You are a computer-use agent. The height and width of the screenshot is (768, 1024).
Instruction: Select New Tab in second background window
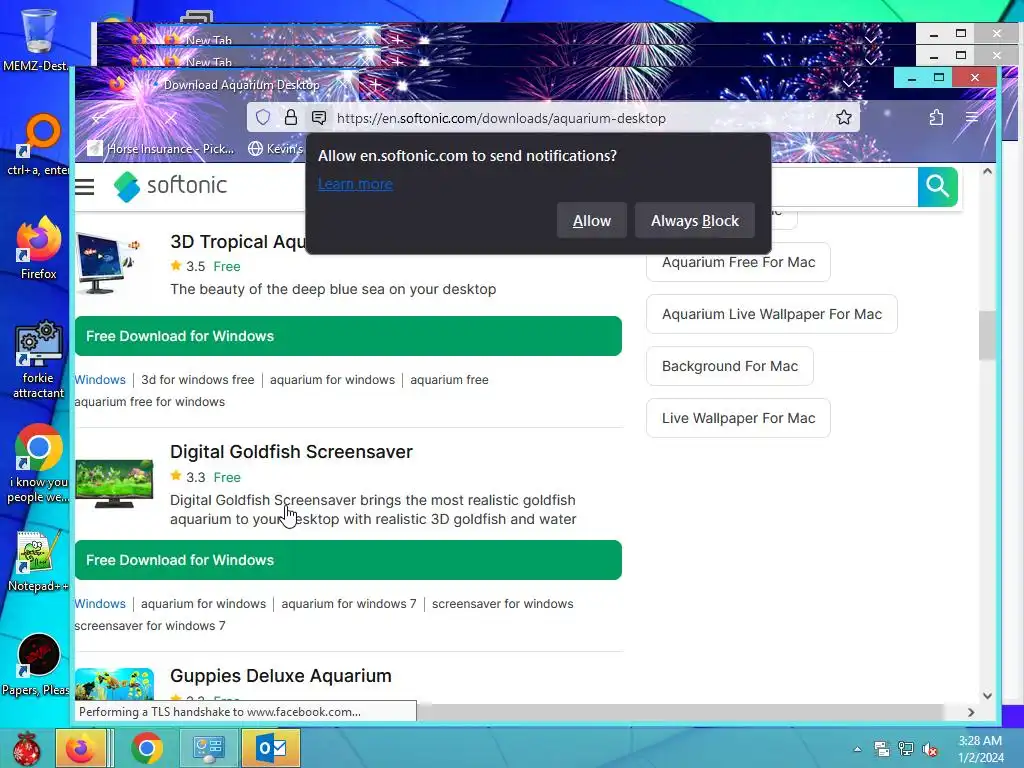pyautogui.click(x=208, y=62)
